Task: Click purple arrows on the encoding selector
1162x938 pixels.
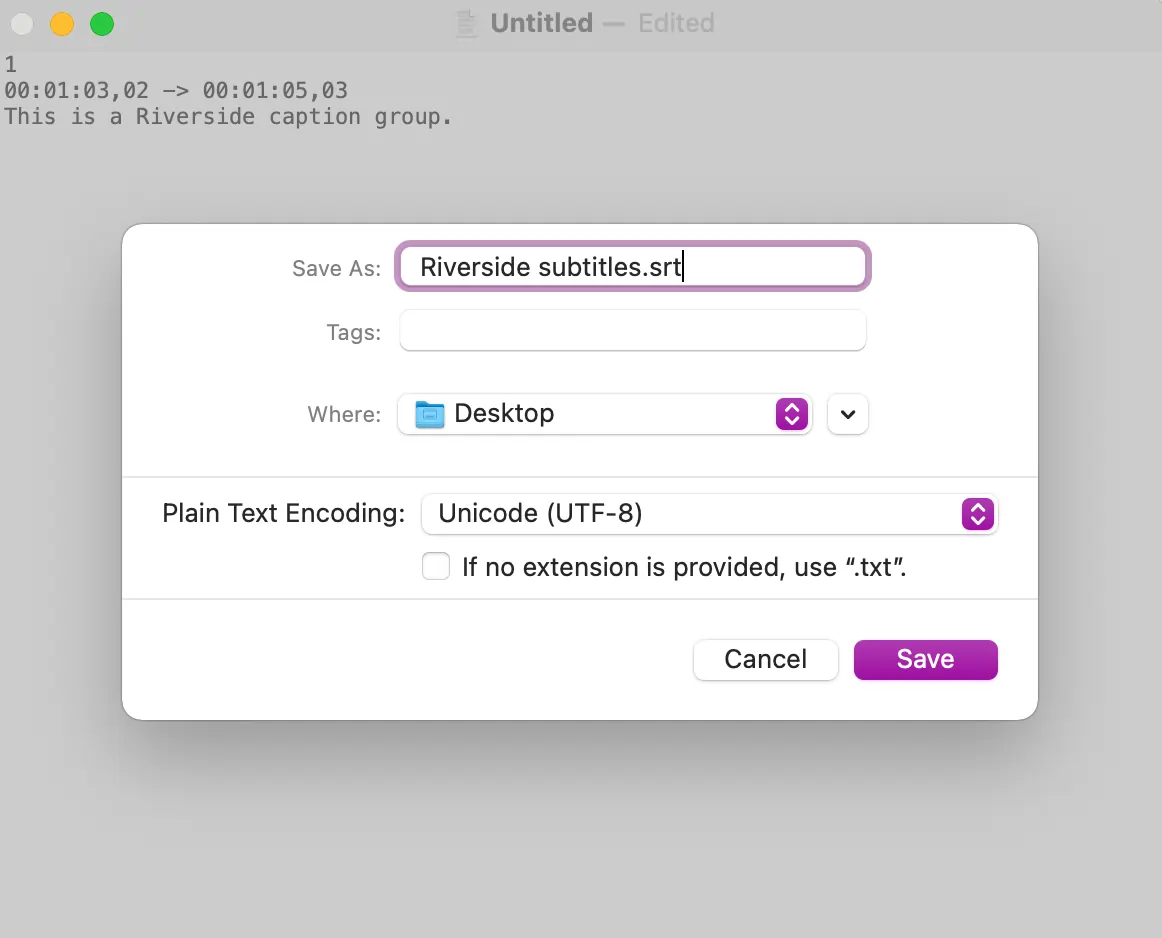Action: (x=977, y=514)
